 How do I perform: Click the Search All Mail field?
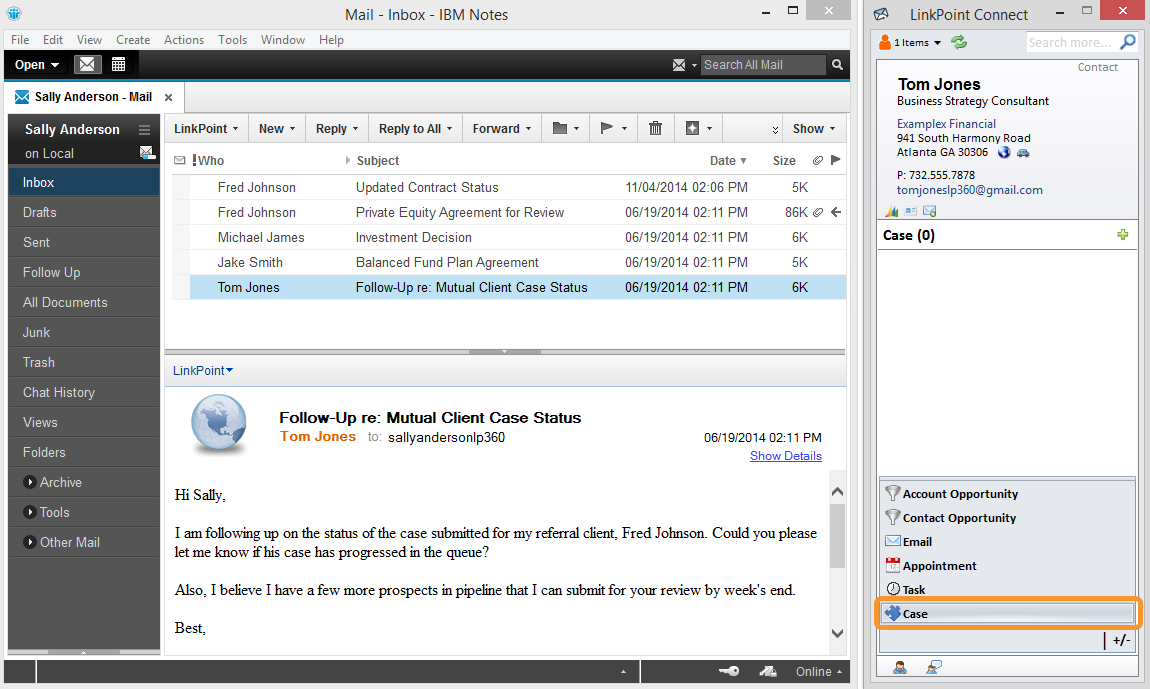(763, 65)
